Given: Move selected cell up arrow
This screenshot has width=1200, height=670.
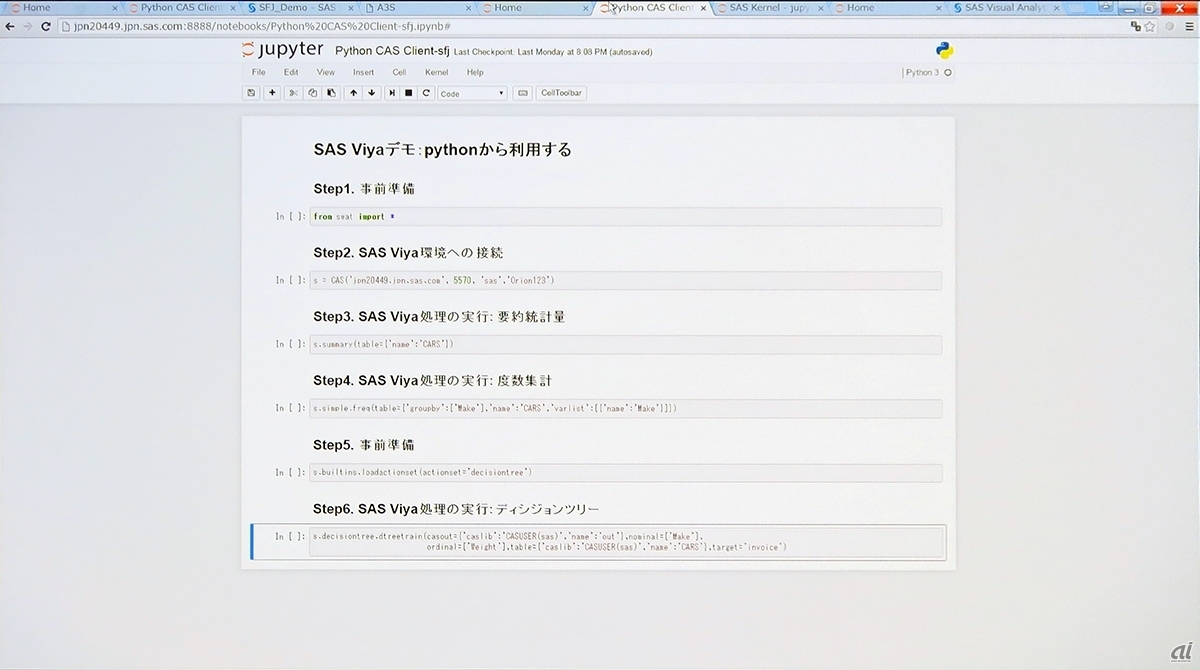Looking at the screenshot, I should tap(352, 93).
